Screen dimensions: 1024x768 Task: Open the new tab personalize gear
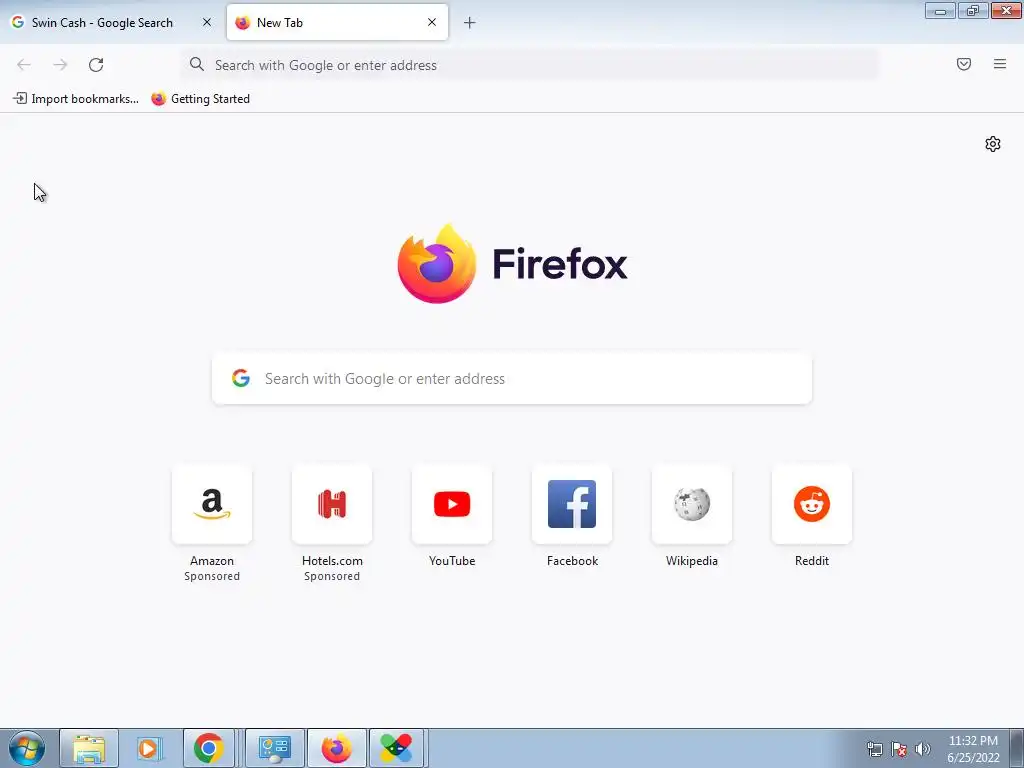[x=993, y=144]
